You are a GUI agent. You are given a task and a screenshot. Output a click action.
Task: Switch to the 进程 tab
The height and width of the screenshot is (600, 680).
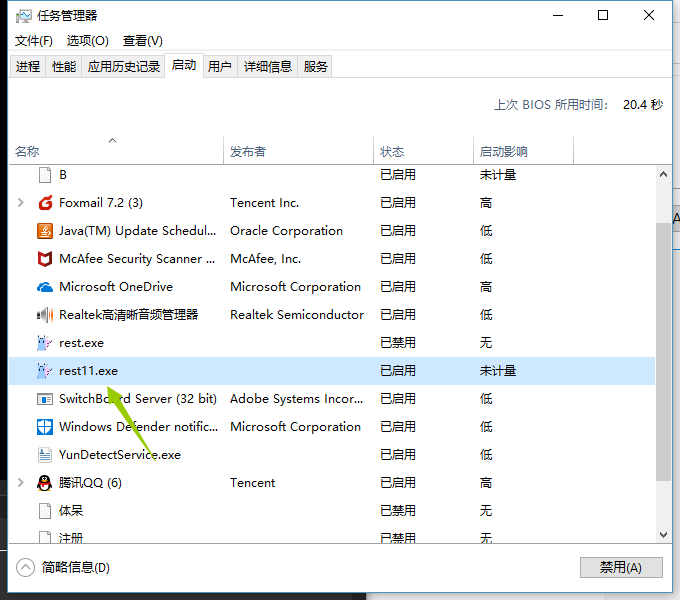coord(28,66)
